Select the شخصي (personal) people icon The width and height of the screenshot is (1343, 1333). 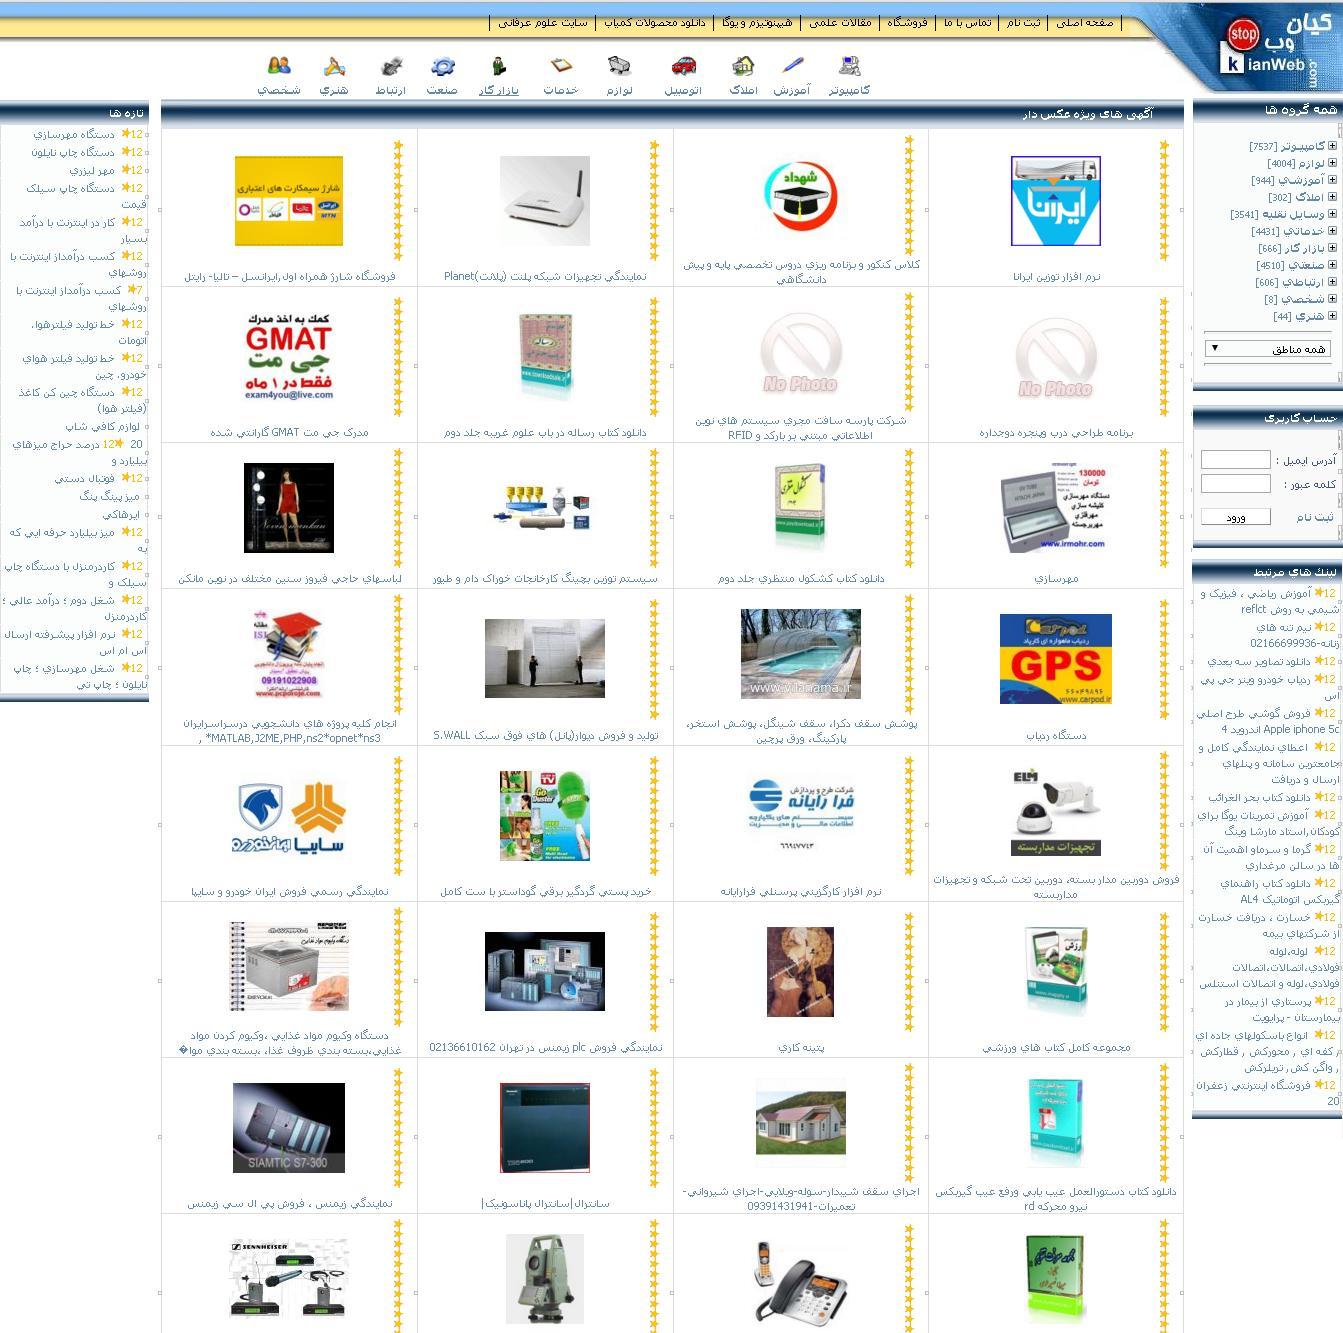tap(279, 66)
